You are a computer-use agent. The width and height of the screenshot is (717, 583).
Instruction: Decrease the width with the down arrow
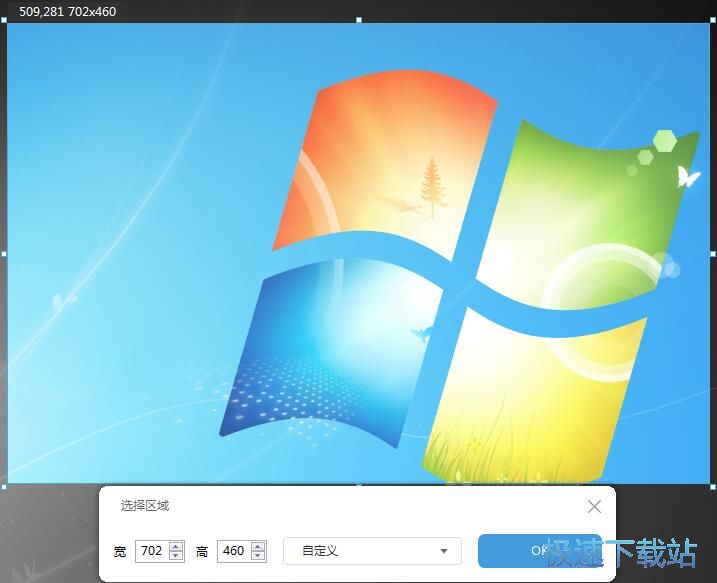click(176, 556)
